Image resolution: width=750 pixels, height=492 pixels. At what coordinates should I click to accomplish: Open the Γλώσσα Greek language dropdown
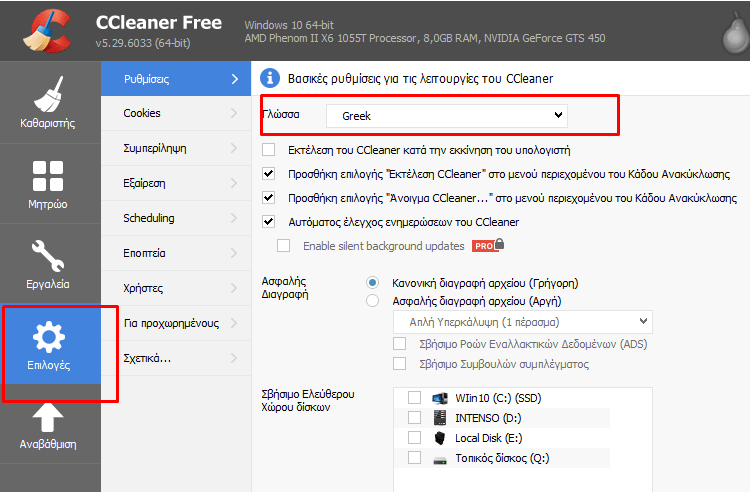[447, 116]
